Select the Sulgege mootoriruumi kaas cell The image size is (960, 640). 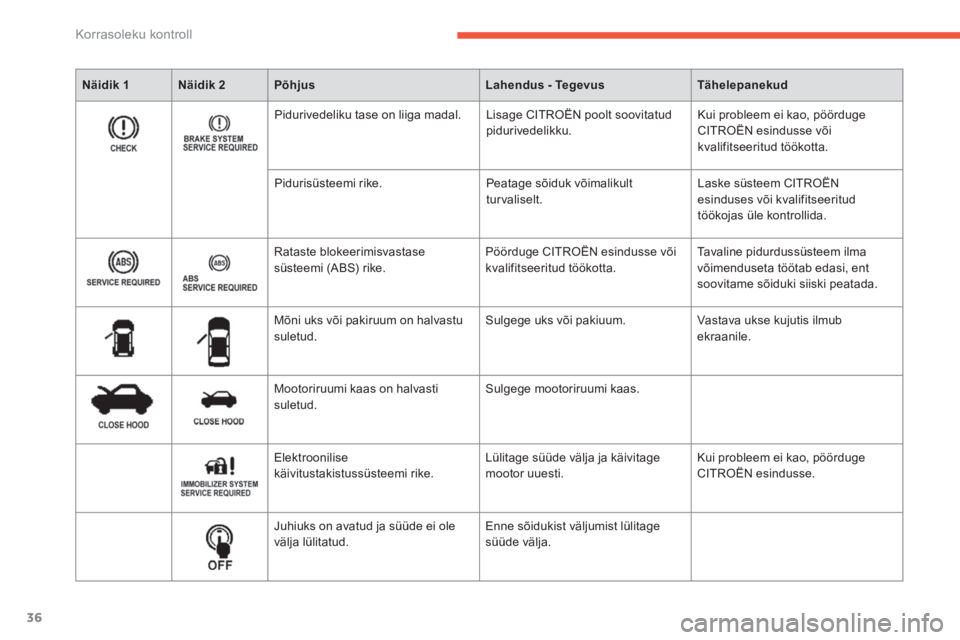[x=585, y=410]
